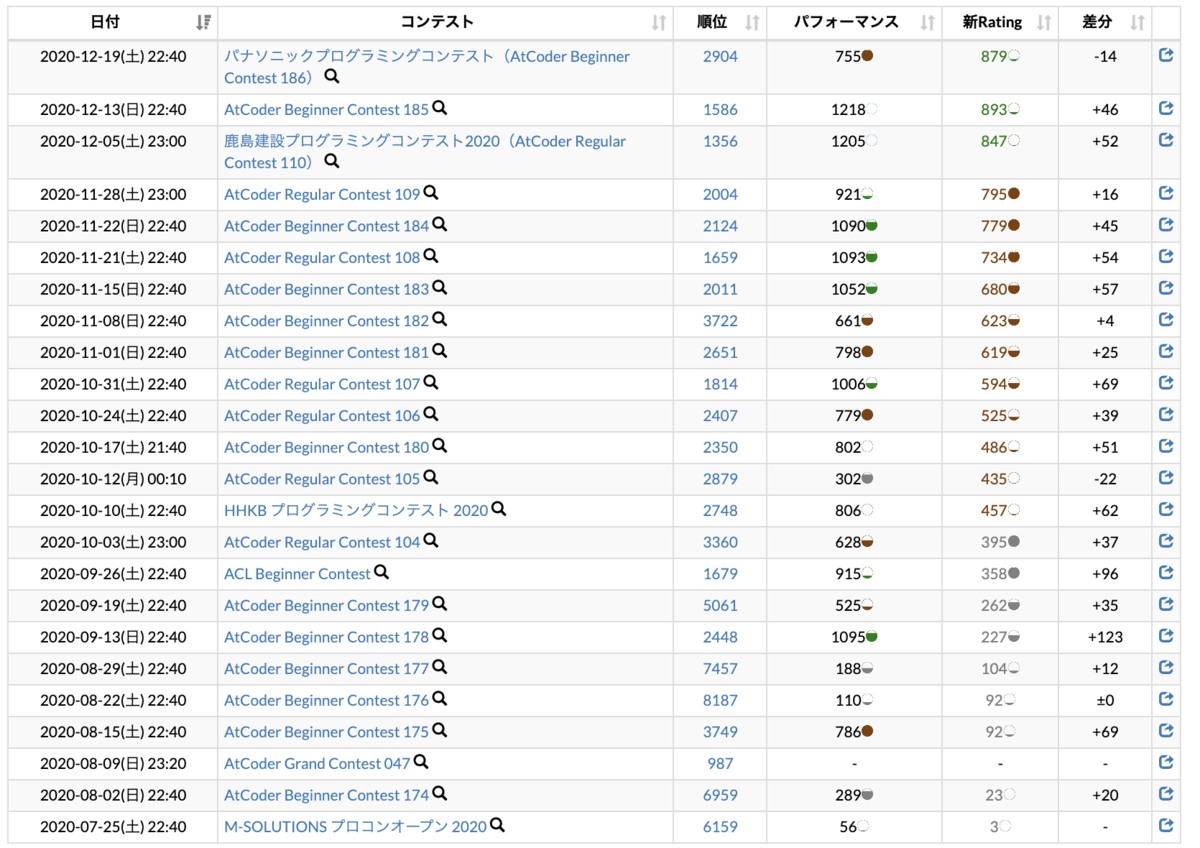Click share icon in Beginner Contest 174 row
This screenshot has width=1200, height=848.
coord(1165,794)
